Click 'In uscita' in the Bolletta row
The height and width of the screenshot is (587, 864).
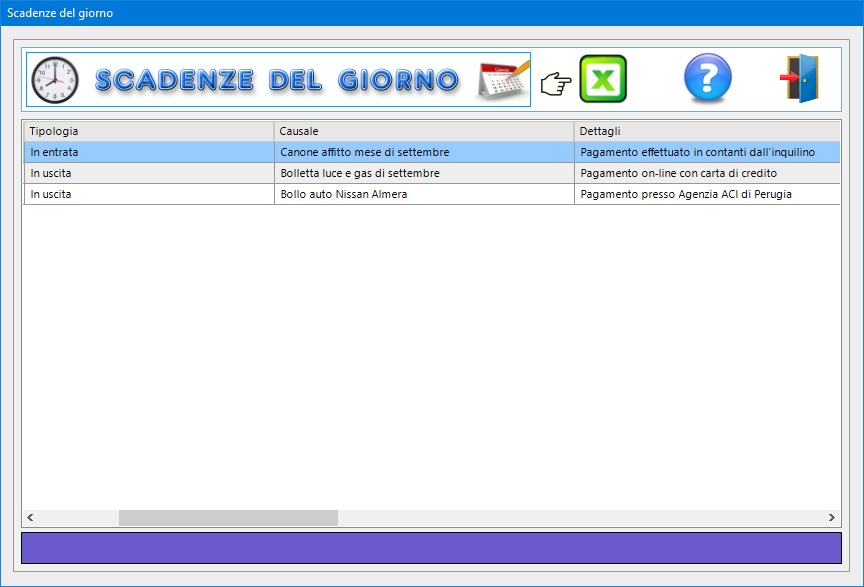[x=149, y=173]
